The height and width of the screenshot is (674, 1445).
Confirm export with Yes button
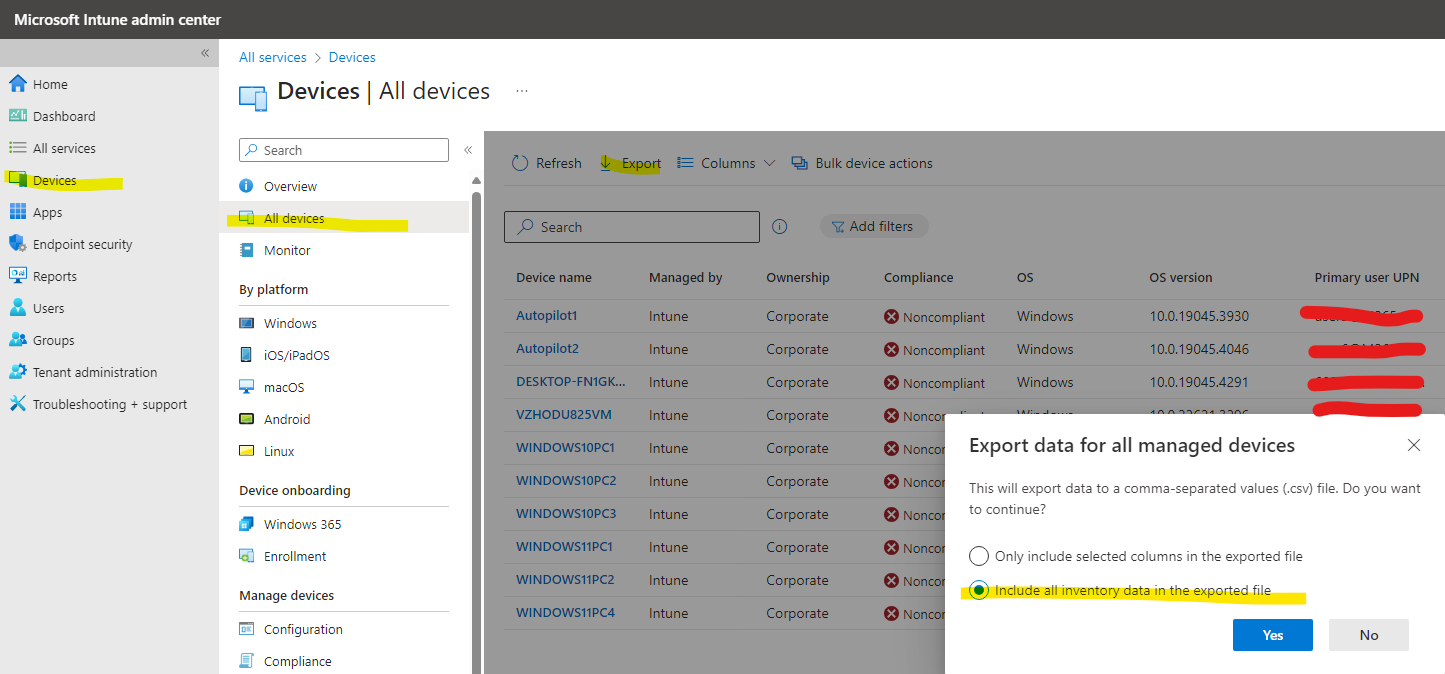coord(1272,635)
